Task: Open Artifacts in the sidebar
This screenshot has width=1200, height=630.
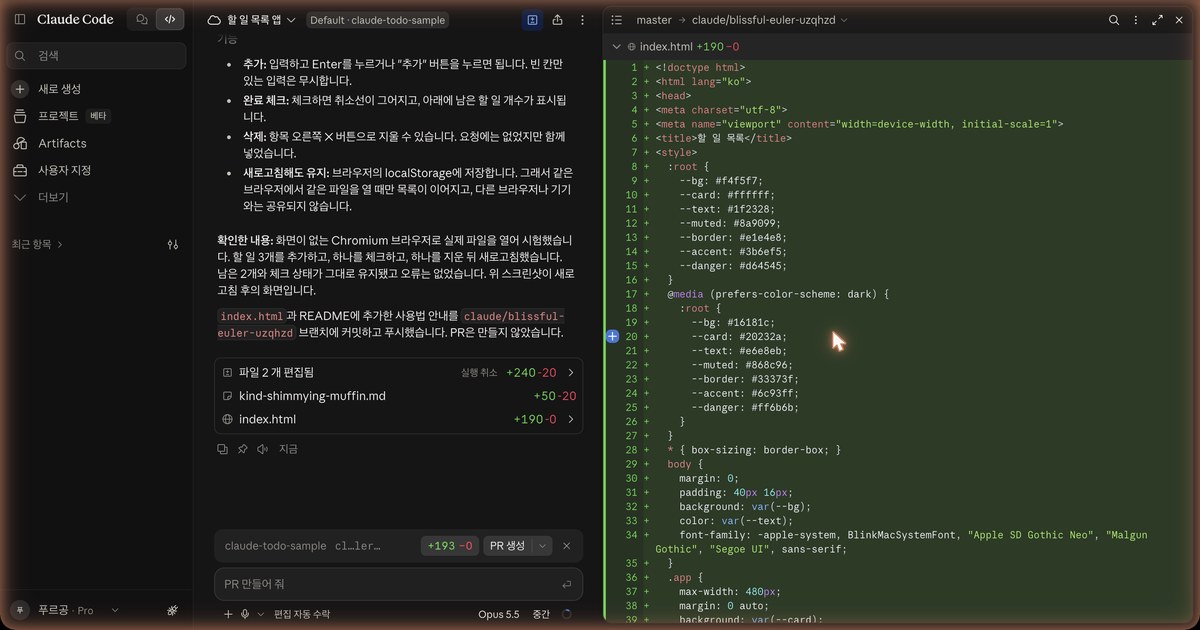Action: click(62, 143)
